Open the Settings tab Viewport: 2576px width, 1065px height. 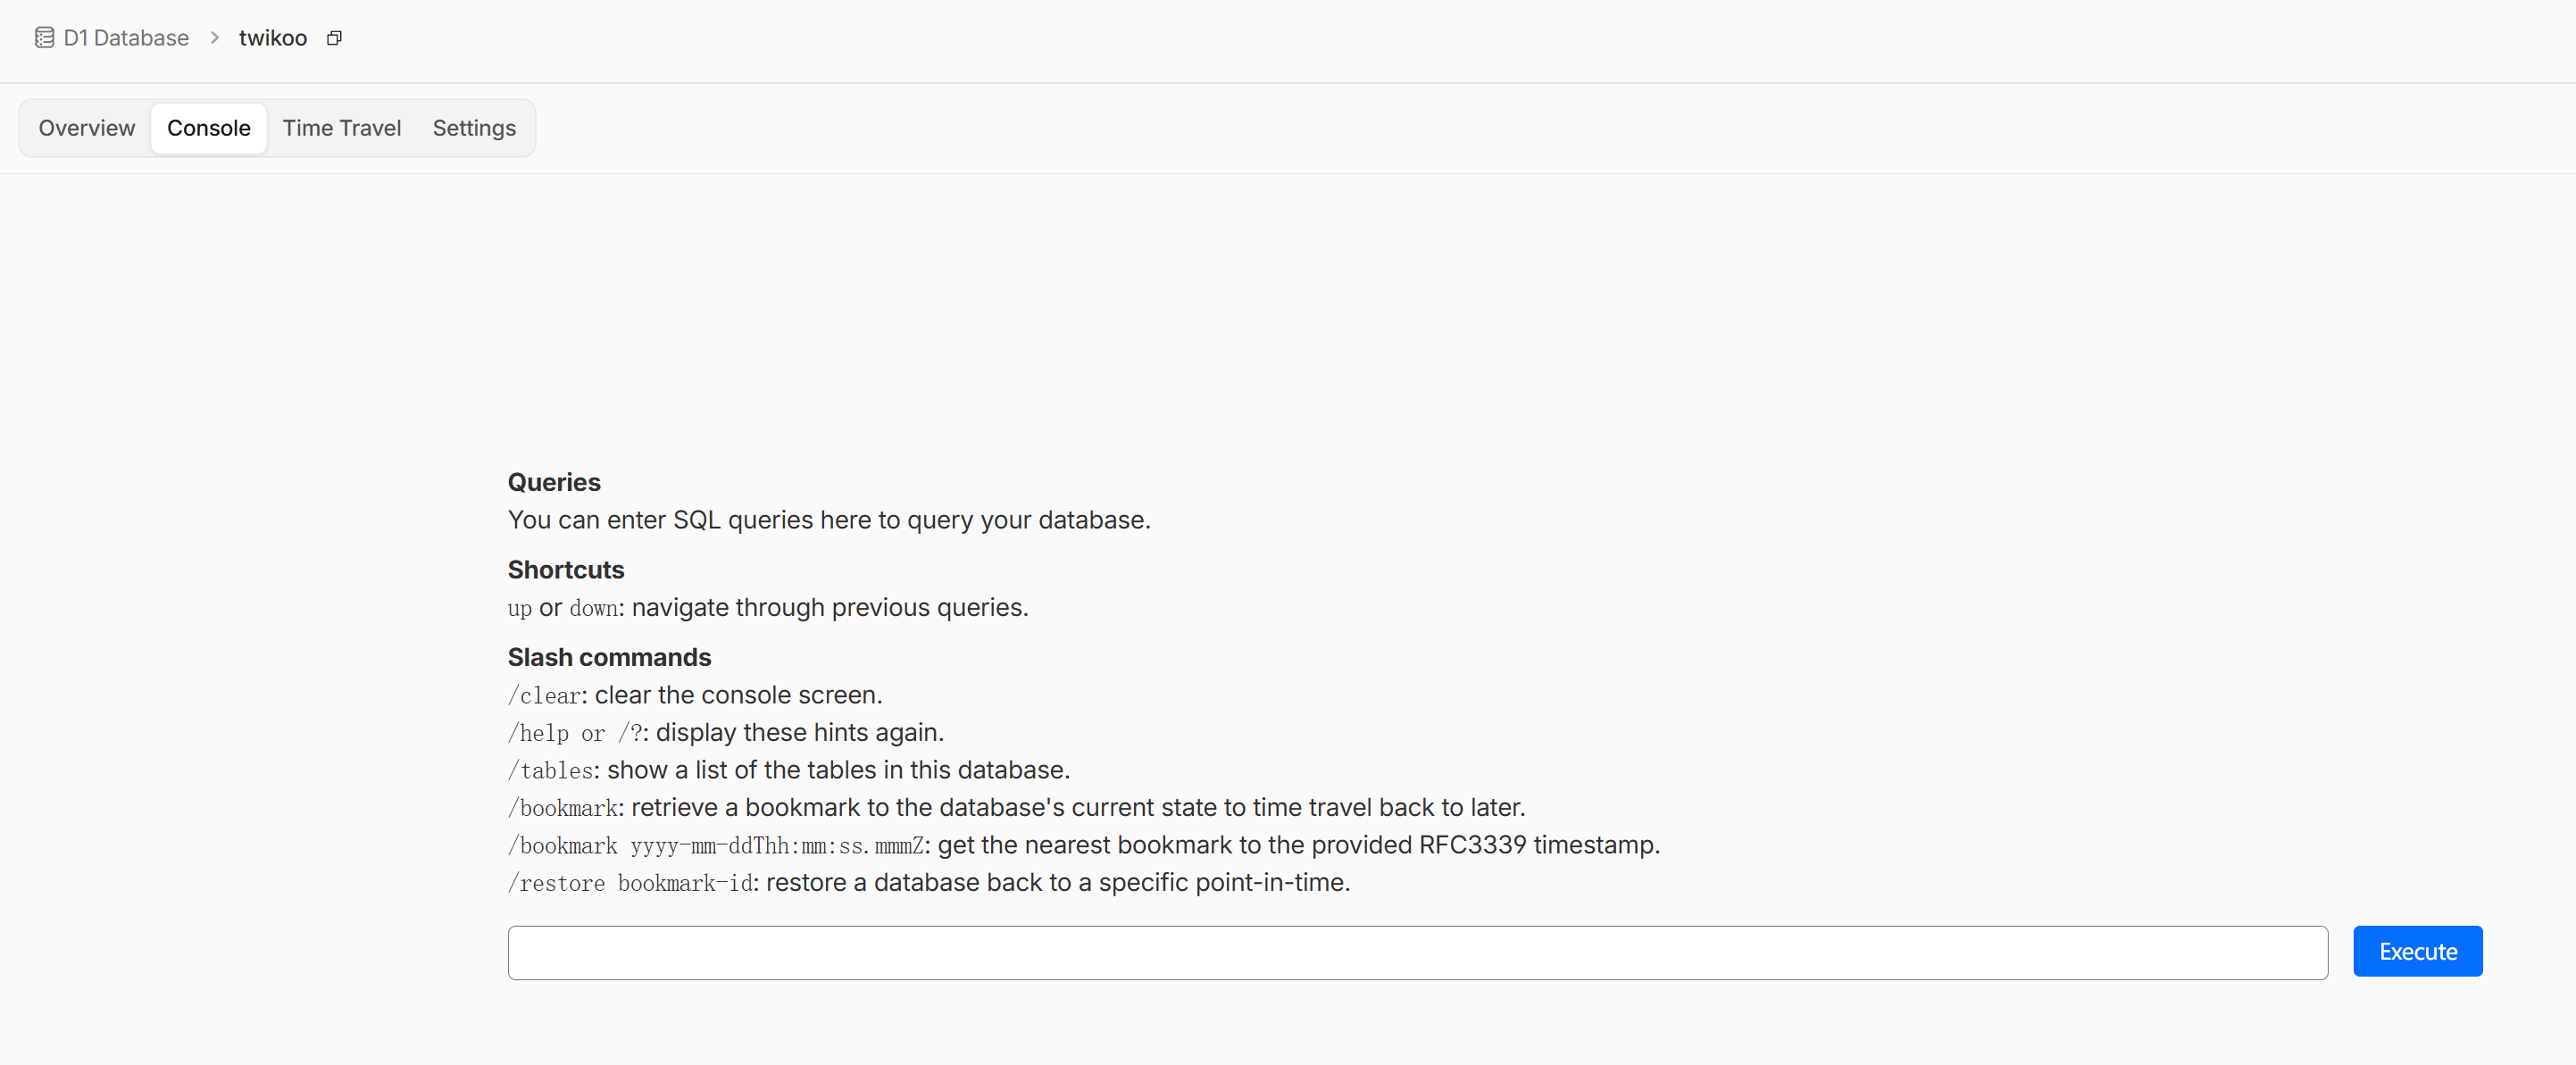point(474,128)
